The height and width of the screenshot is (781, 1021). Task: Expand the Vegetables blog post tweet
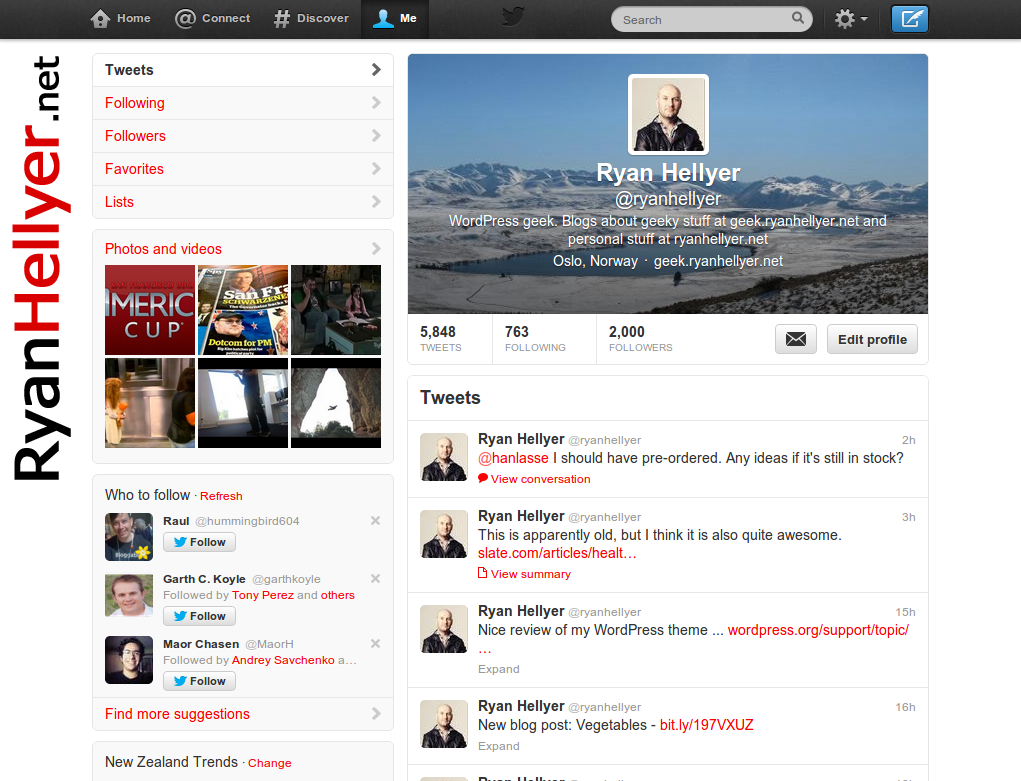499,746
